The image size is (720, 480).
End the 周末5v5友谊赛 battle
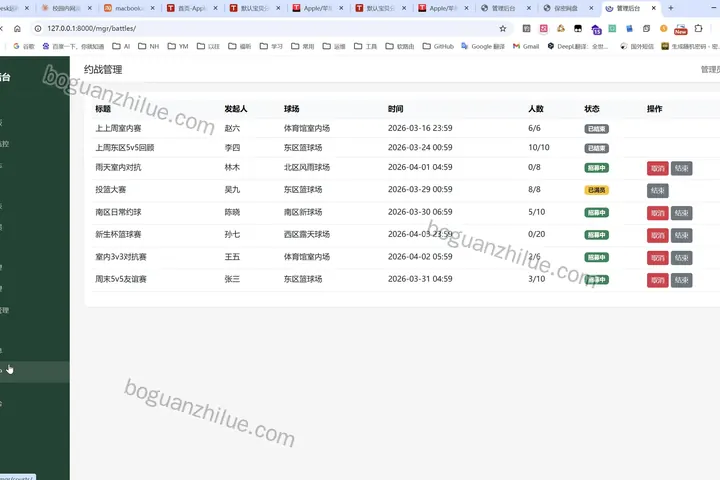pyautogui.click(x=681, y=280)
